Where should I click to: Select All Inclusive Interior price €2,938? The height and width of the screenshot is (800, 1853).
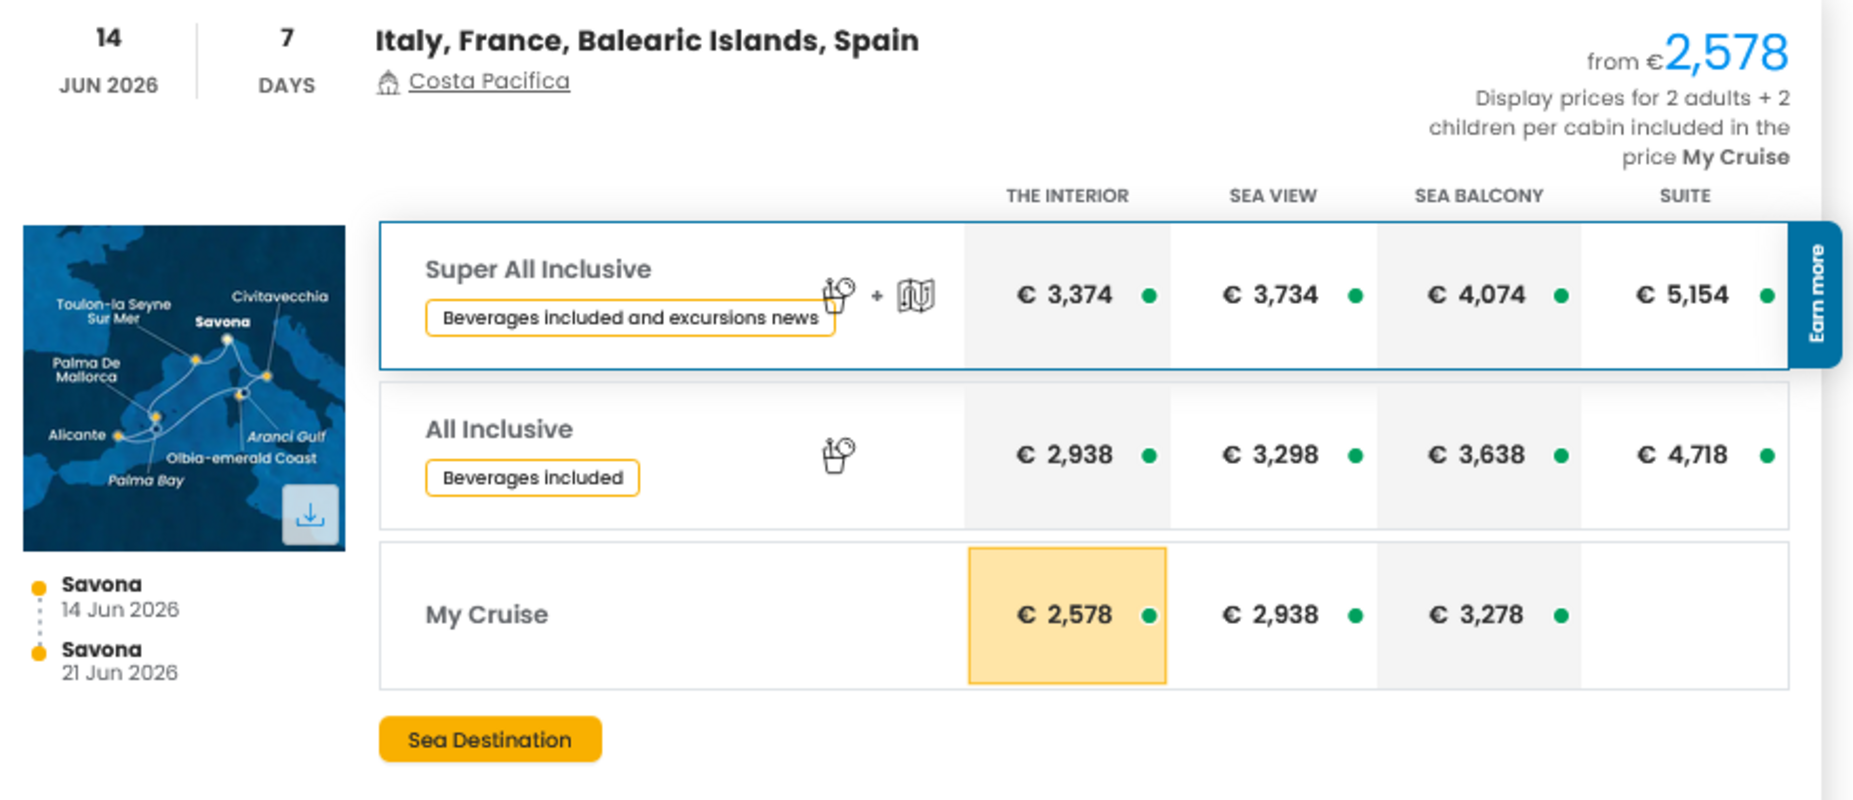tap(1066, 455)
